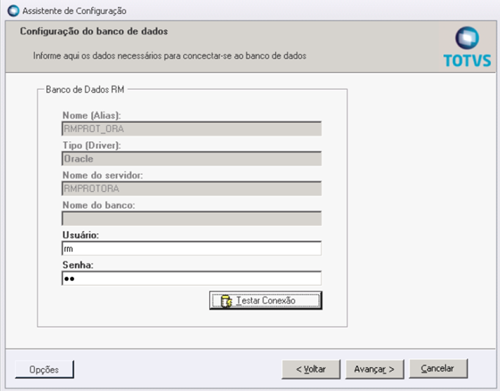Screen dimensions: 500x391
Task: Click the Banco de Dados RM group label
Action: pos(85,89)
